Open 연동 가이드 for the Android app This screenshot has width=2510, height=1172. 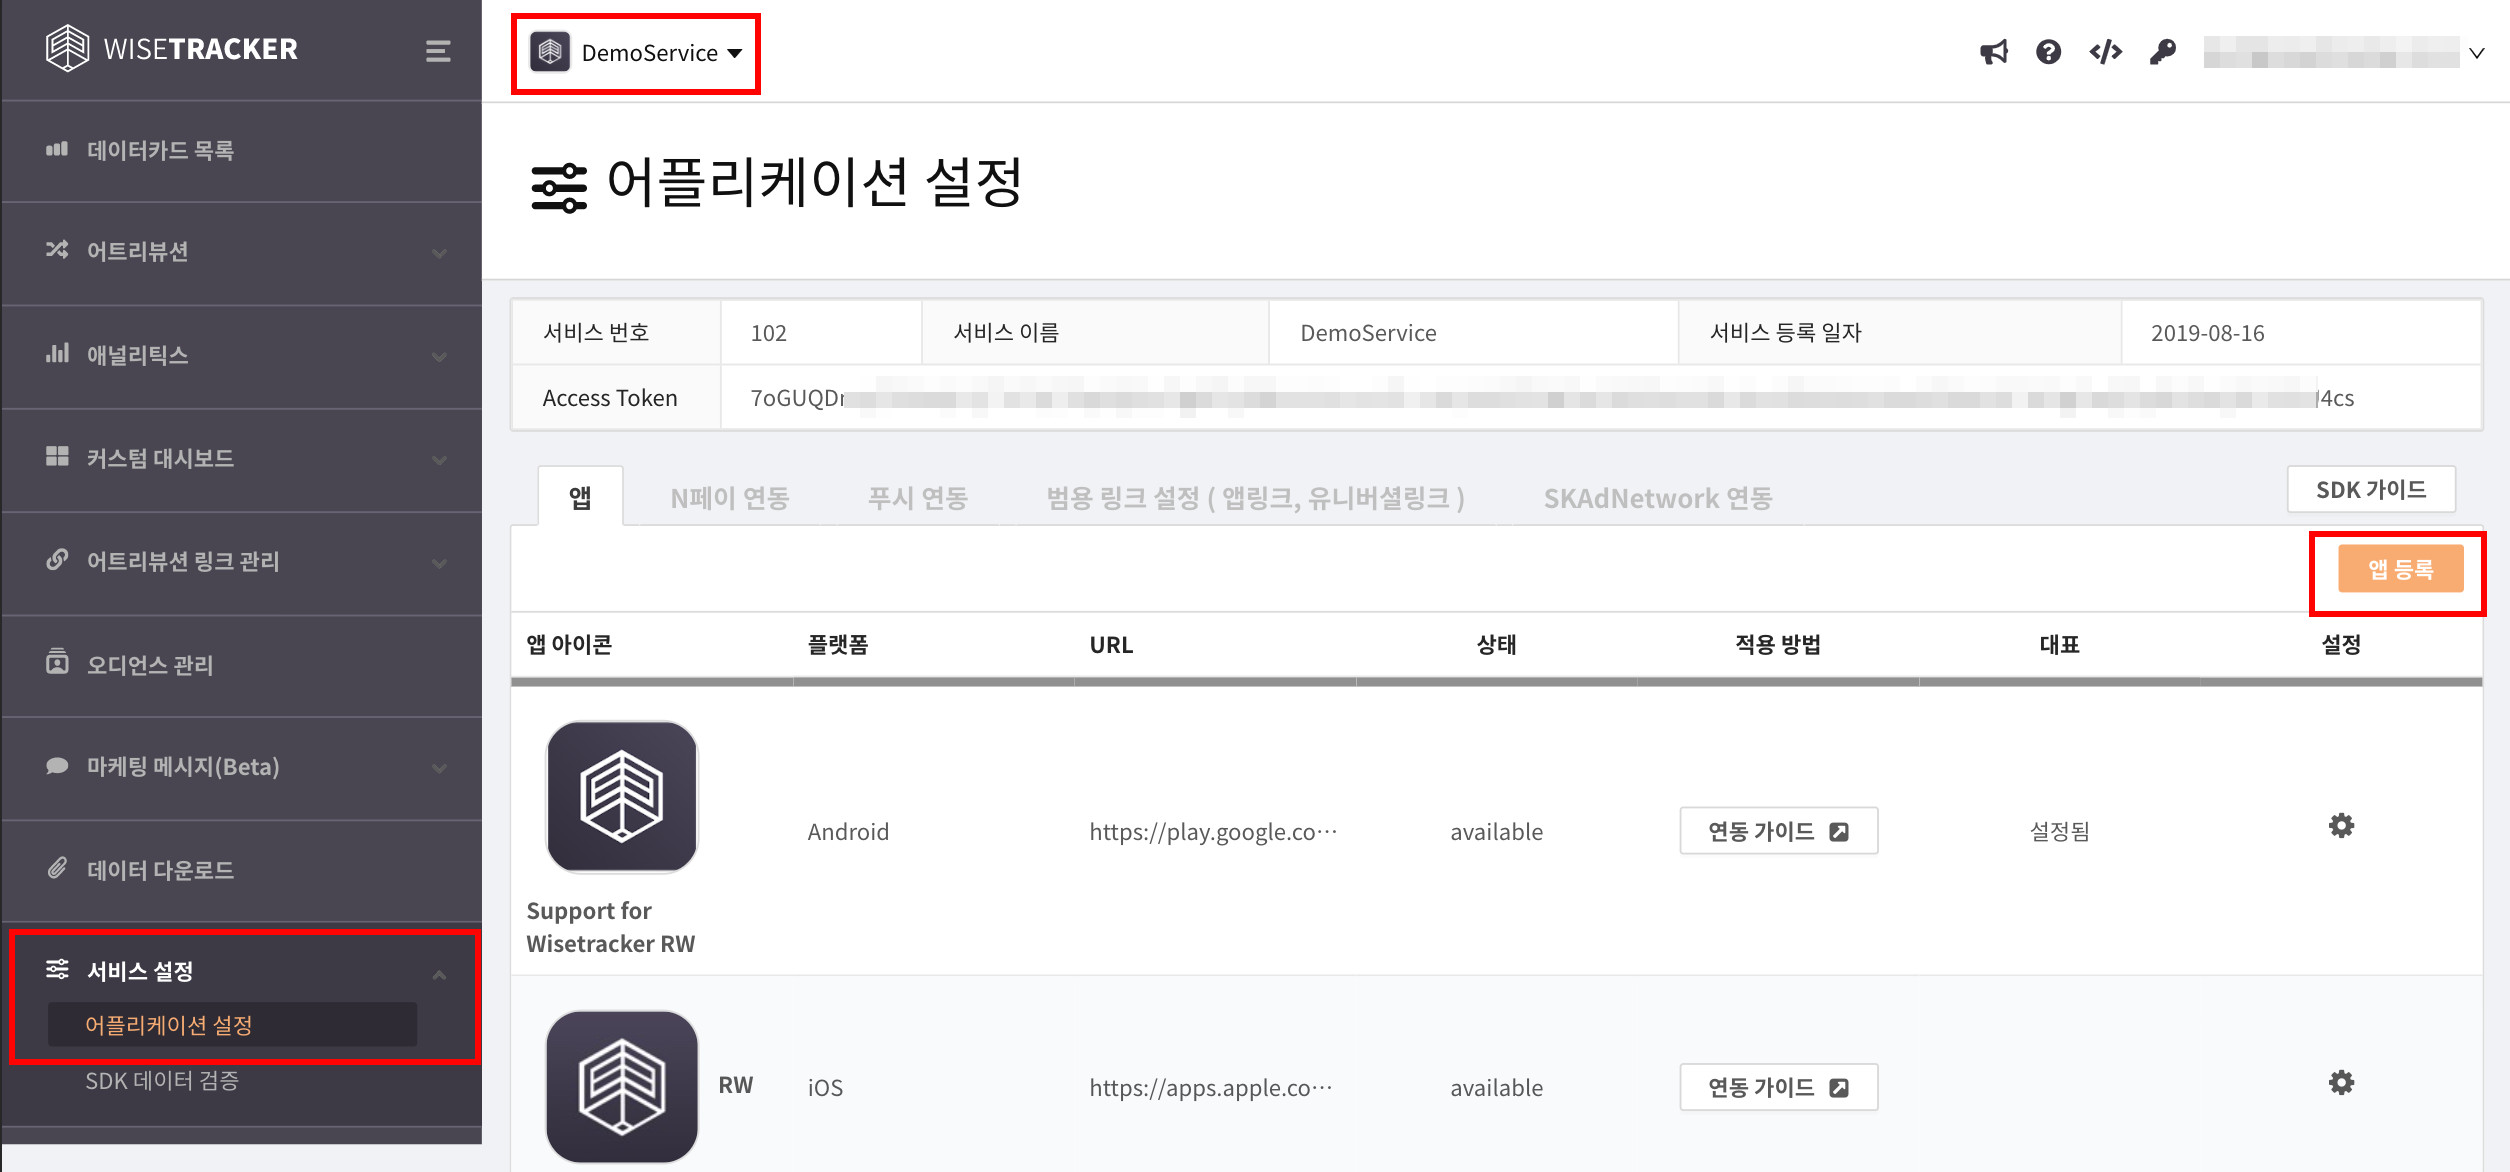[1778, 831]
